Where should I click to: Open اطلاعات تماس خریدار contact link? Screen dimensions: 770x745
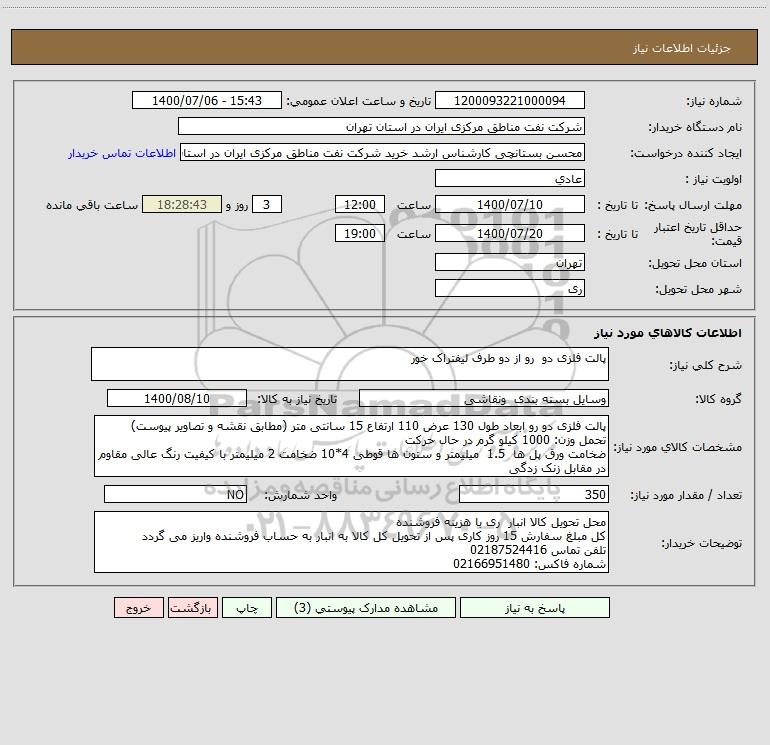[122, 153]
